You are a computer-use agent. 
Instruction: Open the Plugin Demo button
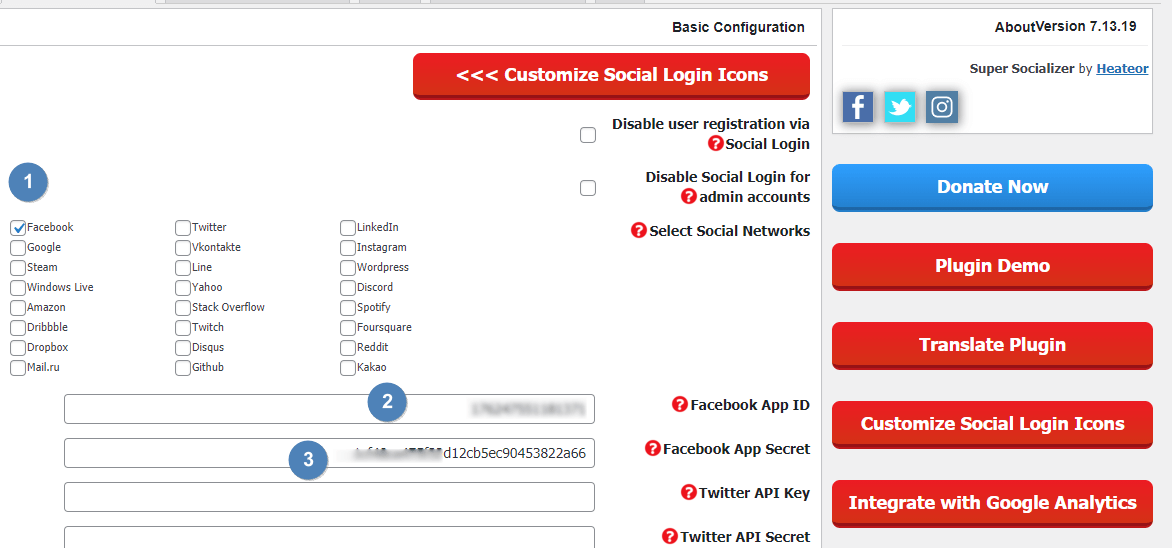[x=993, y=266]
